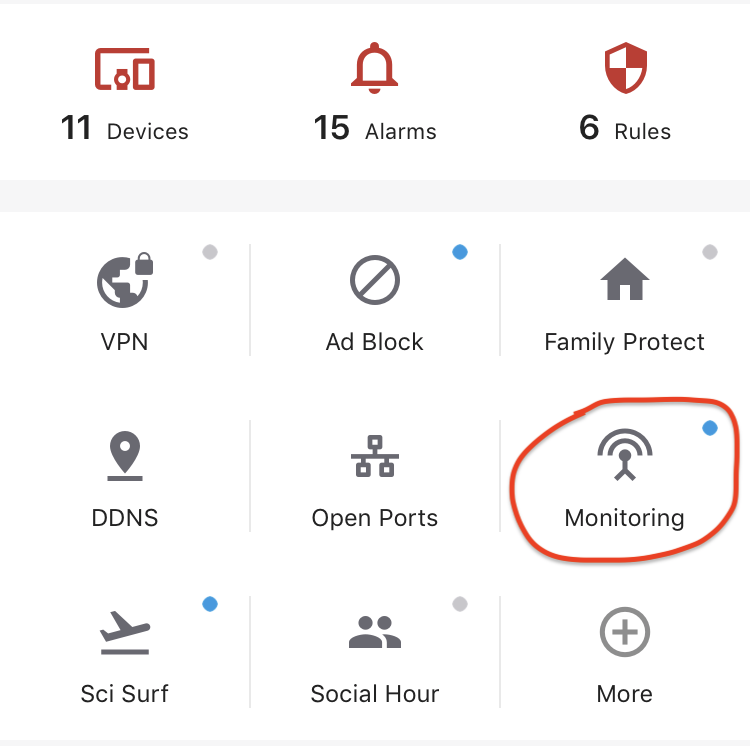The width and height of the screenshot is (750, 746).
Task: Open the VPN globe-lock icon
Action: tap(125, 280)
